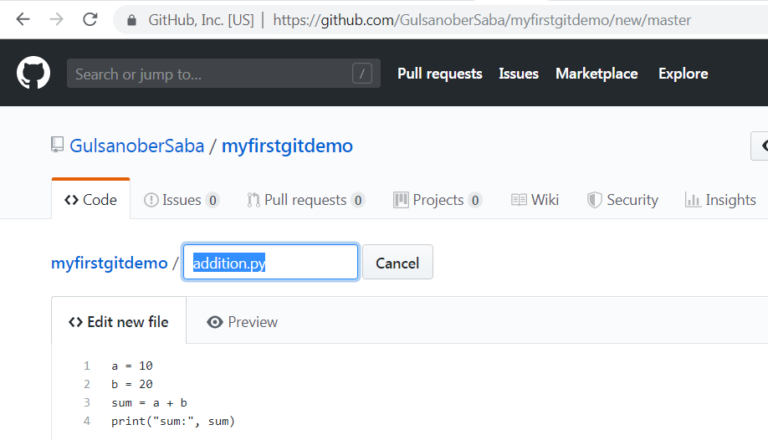This screenshot has height=440, width=768.
Task: Click the padlock site security icon
Action: click(x=131, y=20)
